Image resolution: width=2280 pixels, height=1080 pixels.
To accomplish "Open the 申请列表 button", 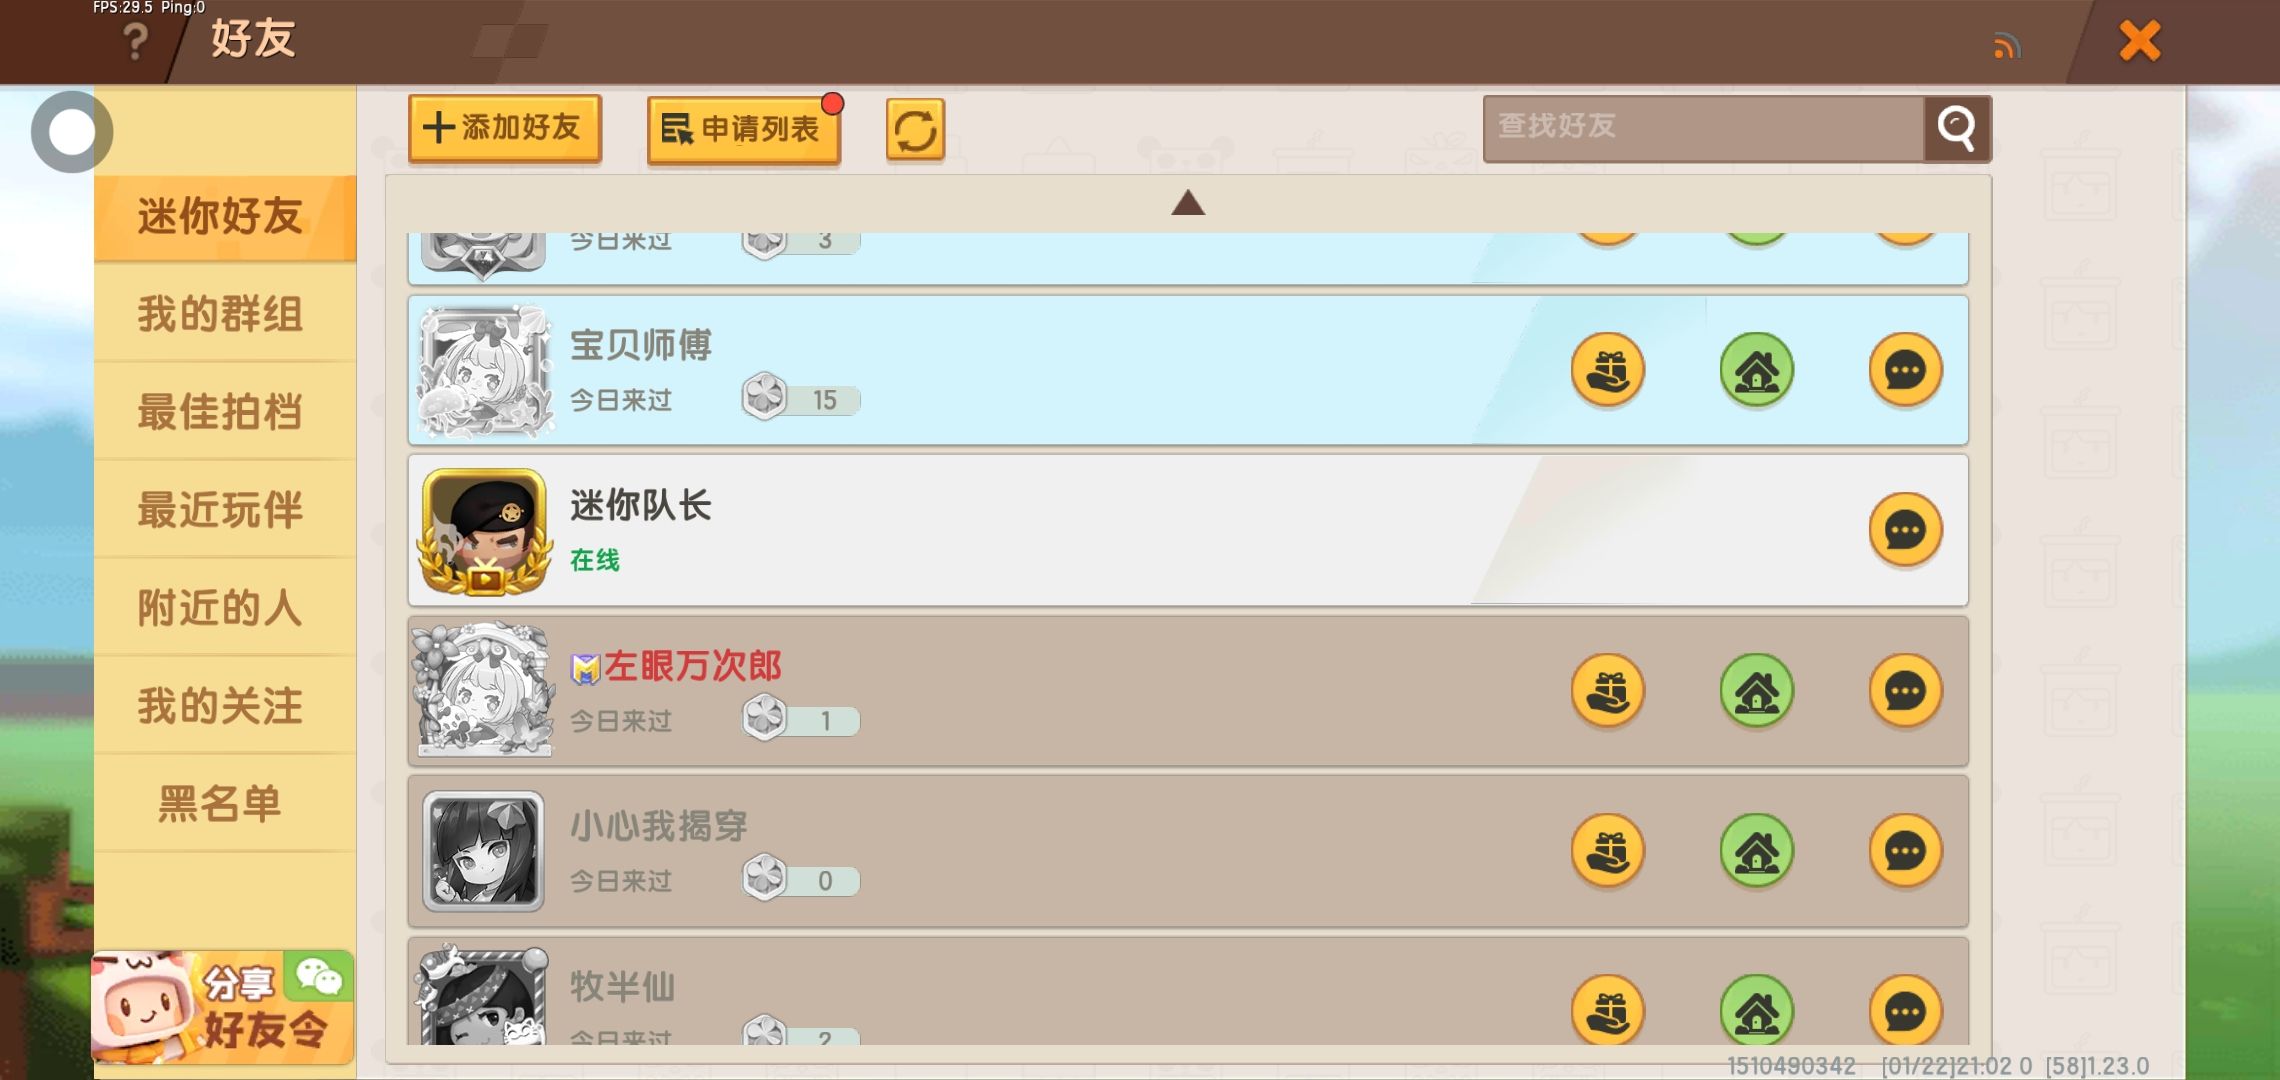I will pyautogui.click(x=743, y=129).
